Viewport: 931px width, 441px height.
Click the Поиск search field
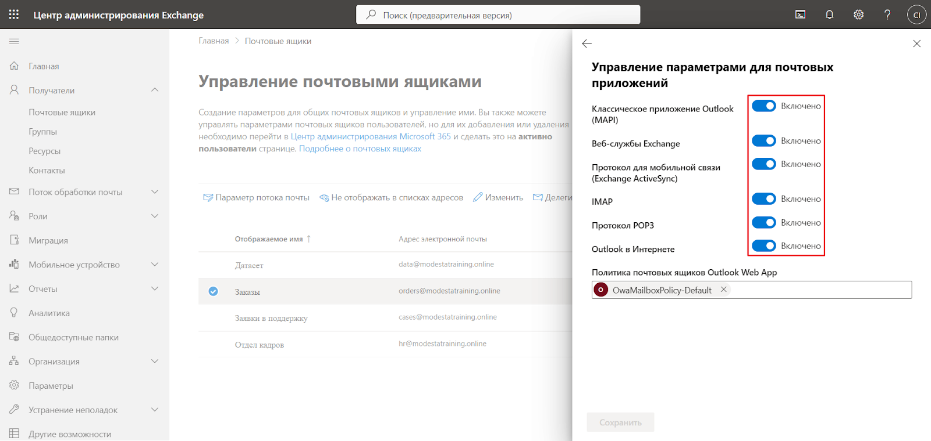click(498, 15)
